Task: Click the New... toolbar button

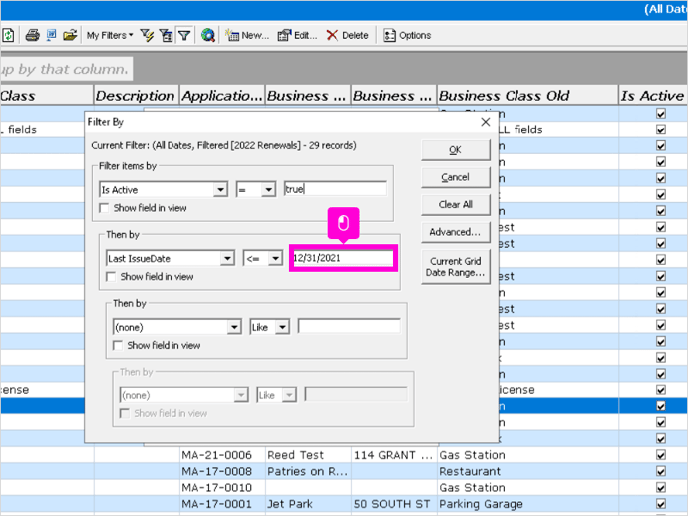Action: (247, 35)
